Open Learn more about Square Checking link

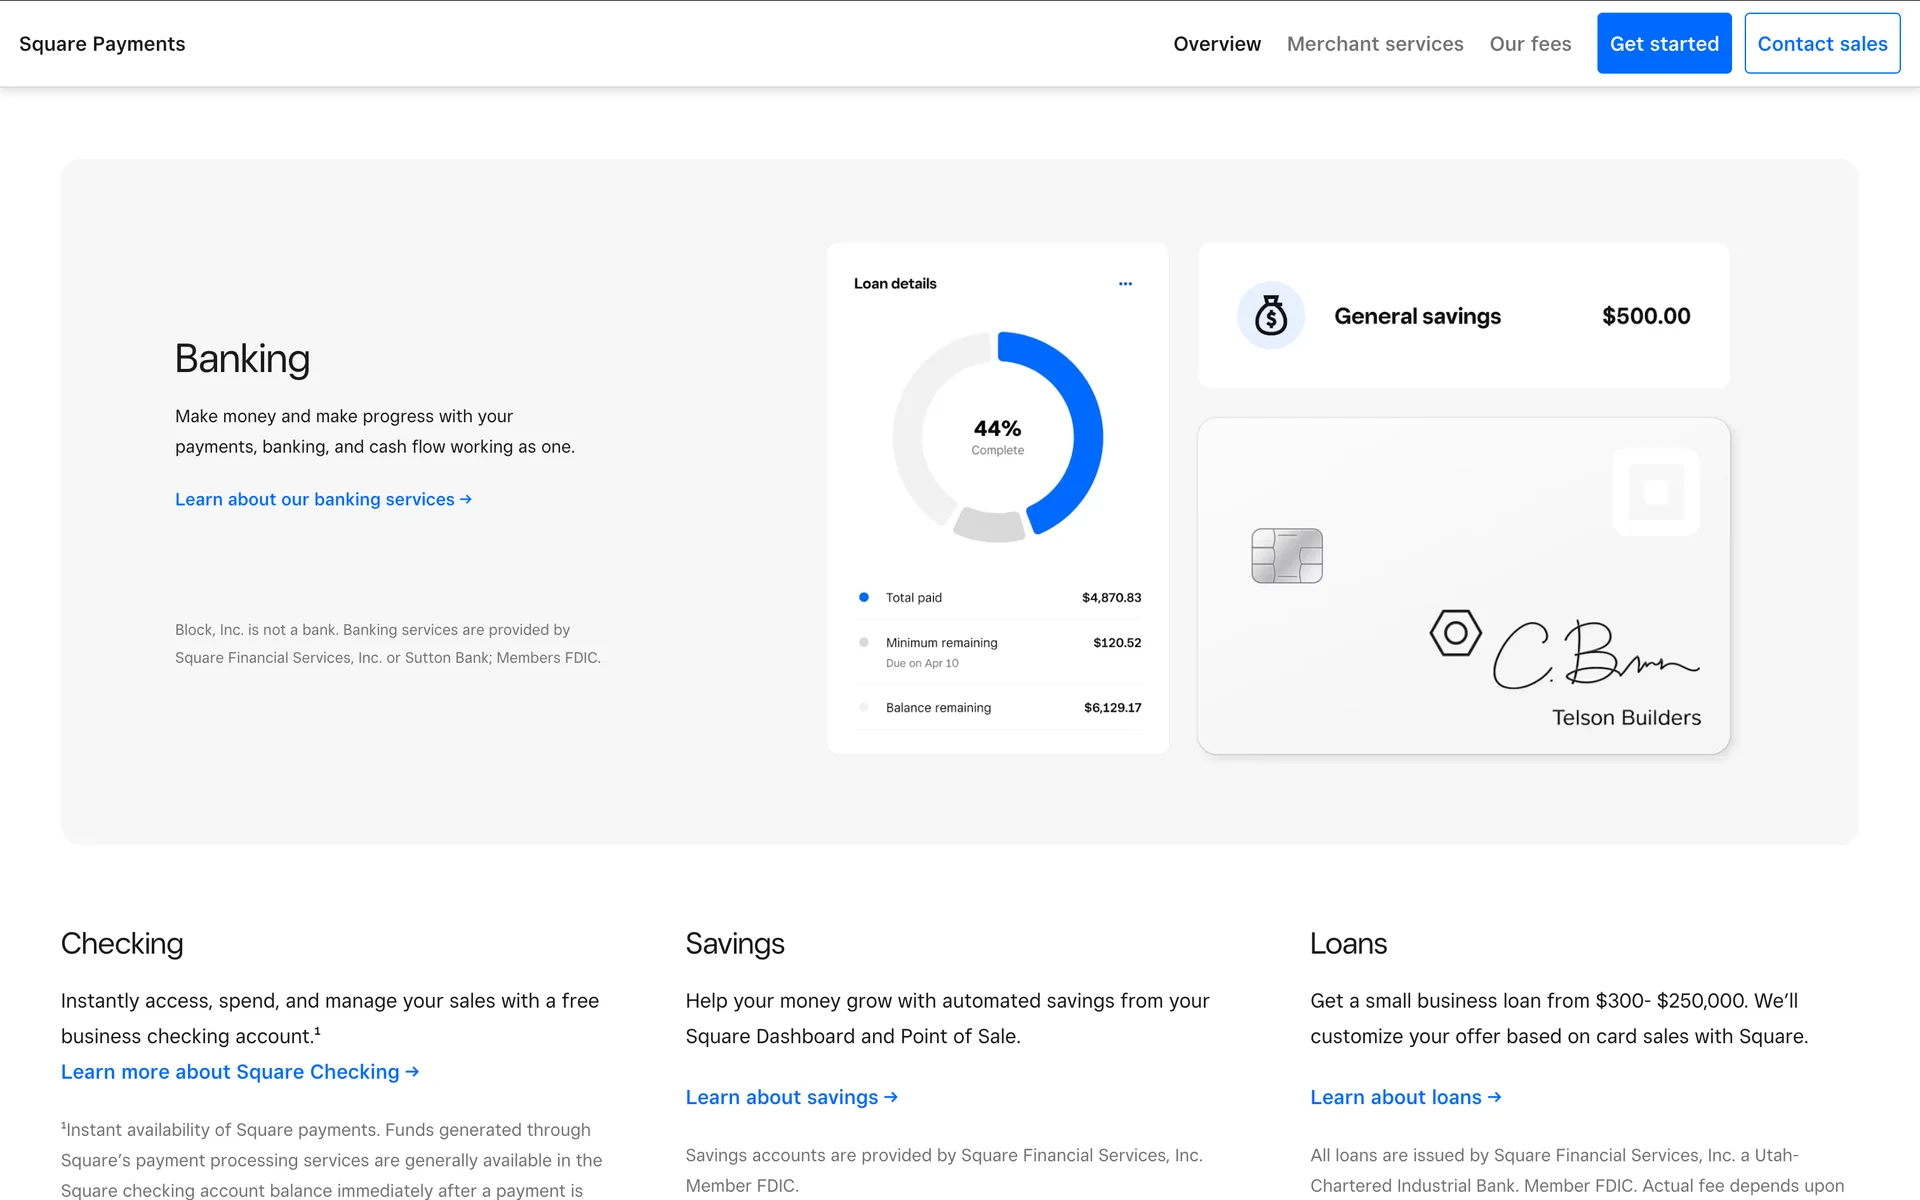pyautogui.click(x=240, y=1072)
